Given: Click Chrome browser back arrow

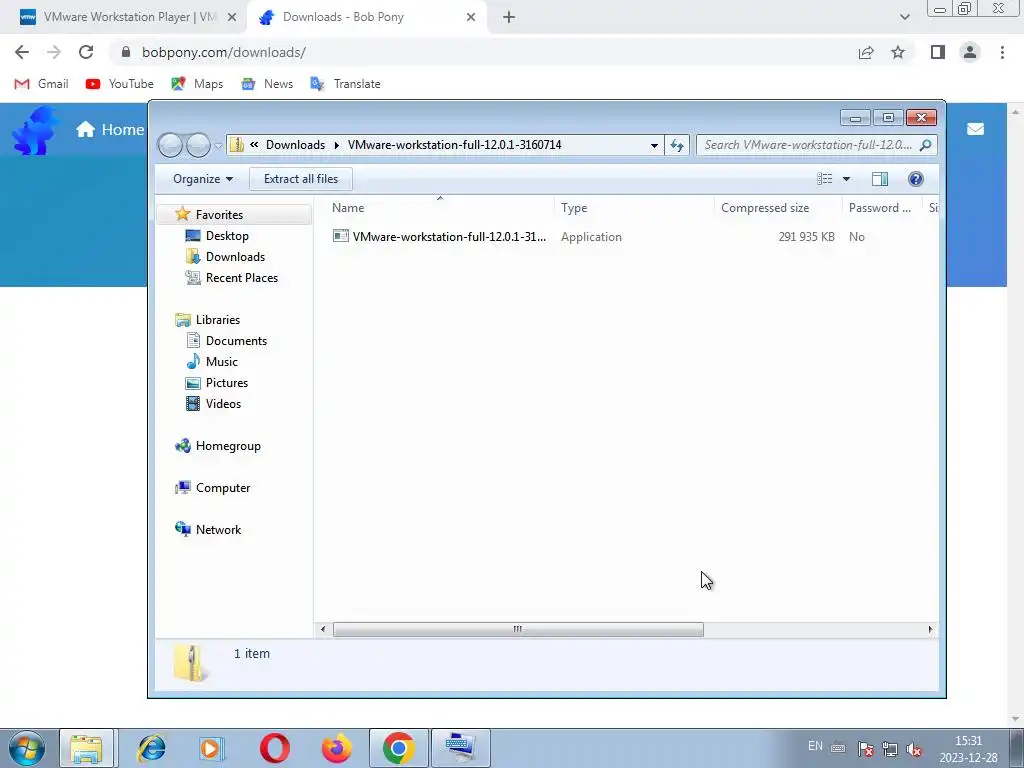Looking at the screenshot, I should click(22, 52).
